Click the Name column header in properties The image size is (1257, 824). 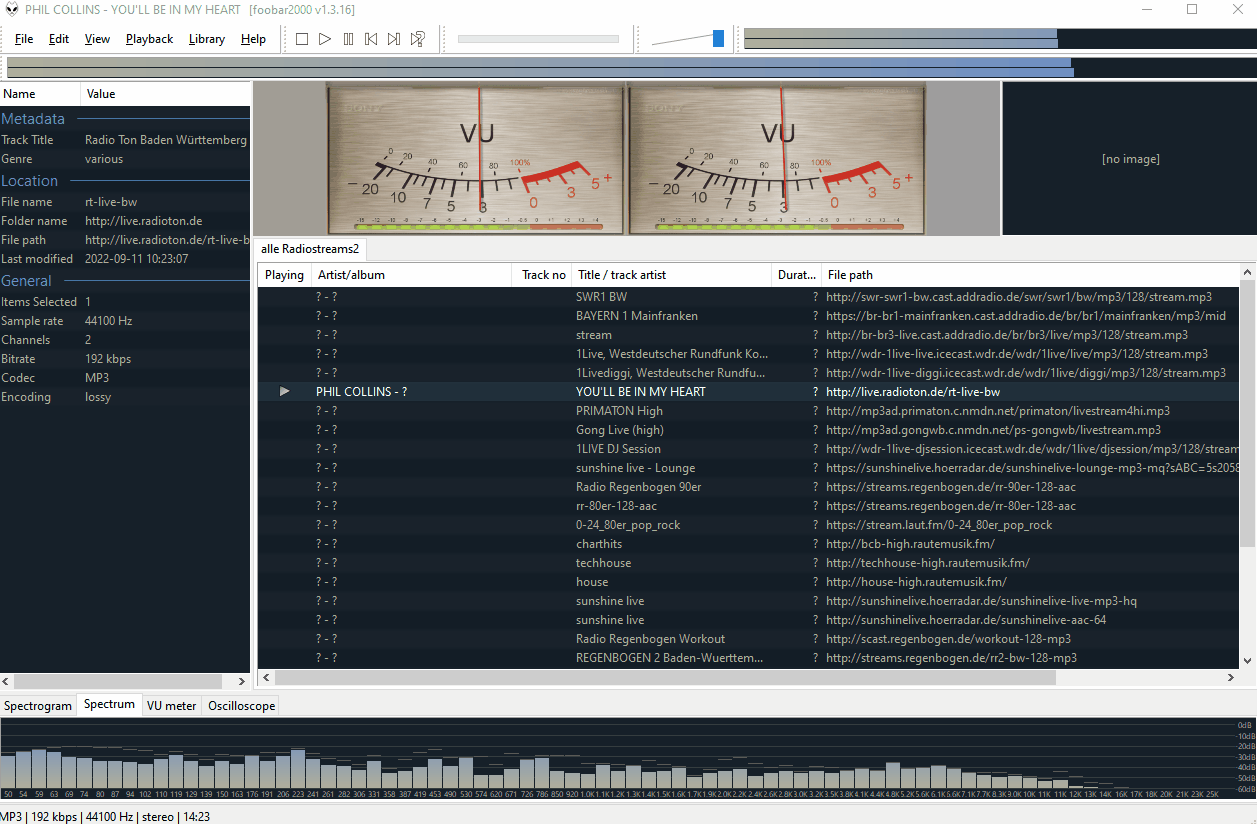40,94
